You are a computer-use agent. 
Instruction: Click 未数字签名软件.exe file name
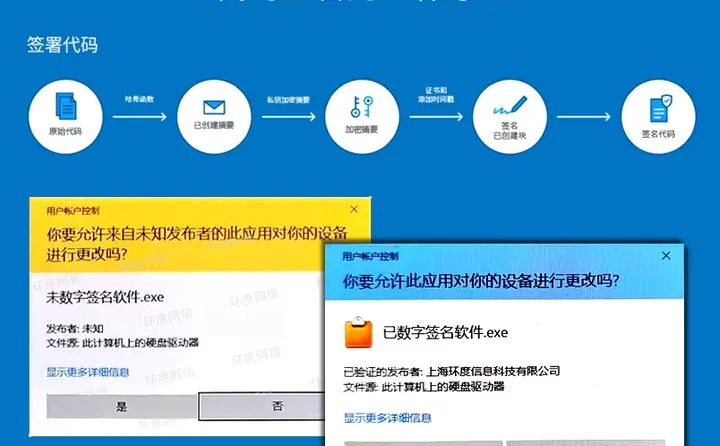[105, 297]
